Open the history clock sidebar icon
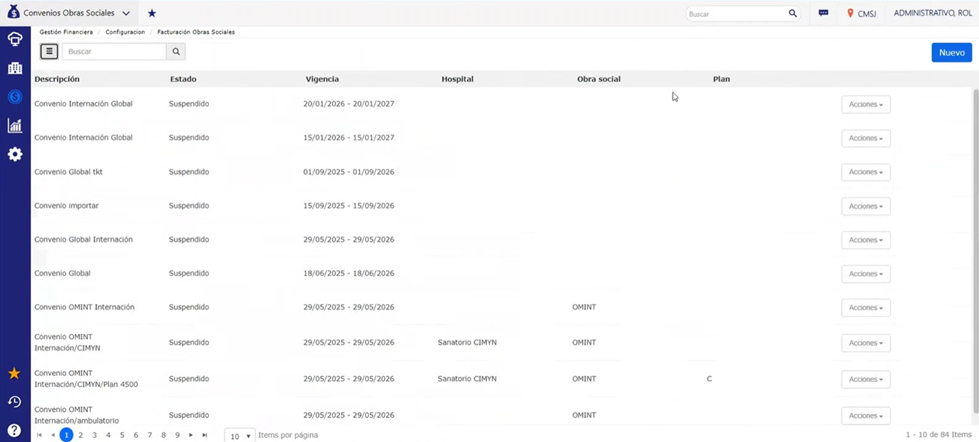979x442 pixels. [14, 402]
